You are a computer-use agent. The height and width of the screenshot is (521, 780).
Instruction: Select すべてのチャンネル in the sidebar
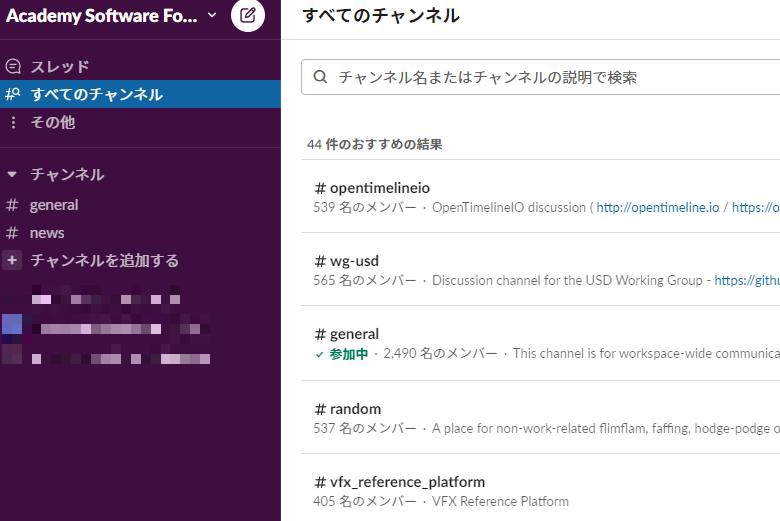140,94
